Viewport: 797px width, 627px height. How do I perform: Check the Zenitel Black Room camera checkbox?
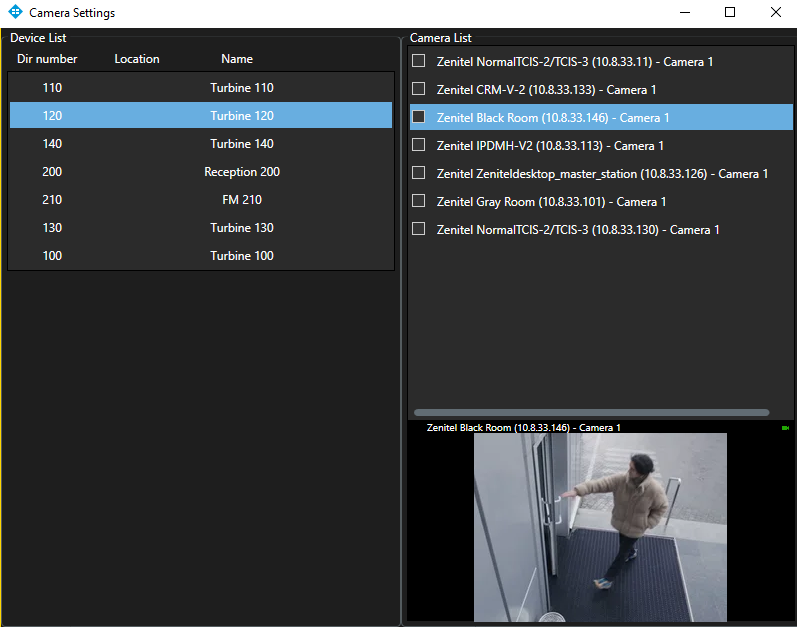(419, 117)
